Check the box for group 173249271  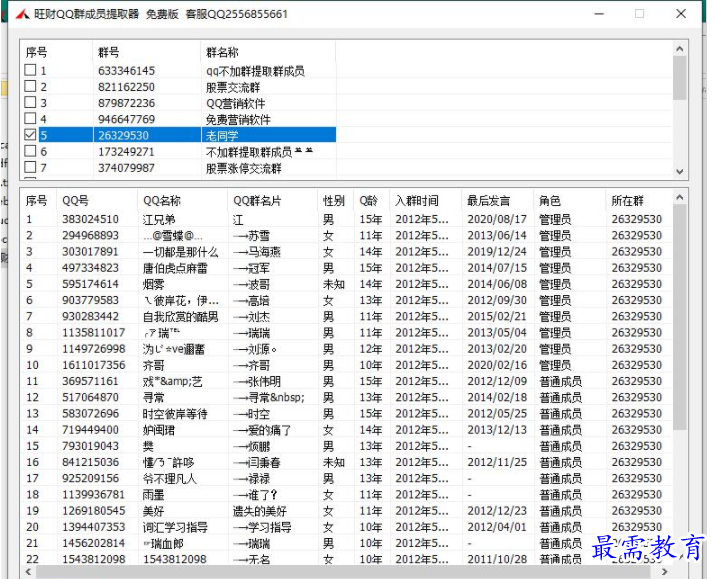point(30,151)
